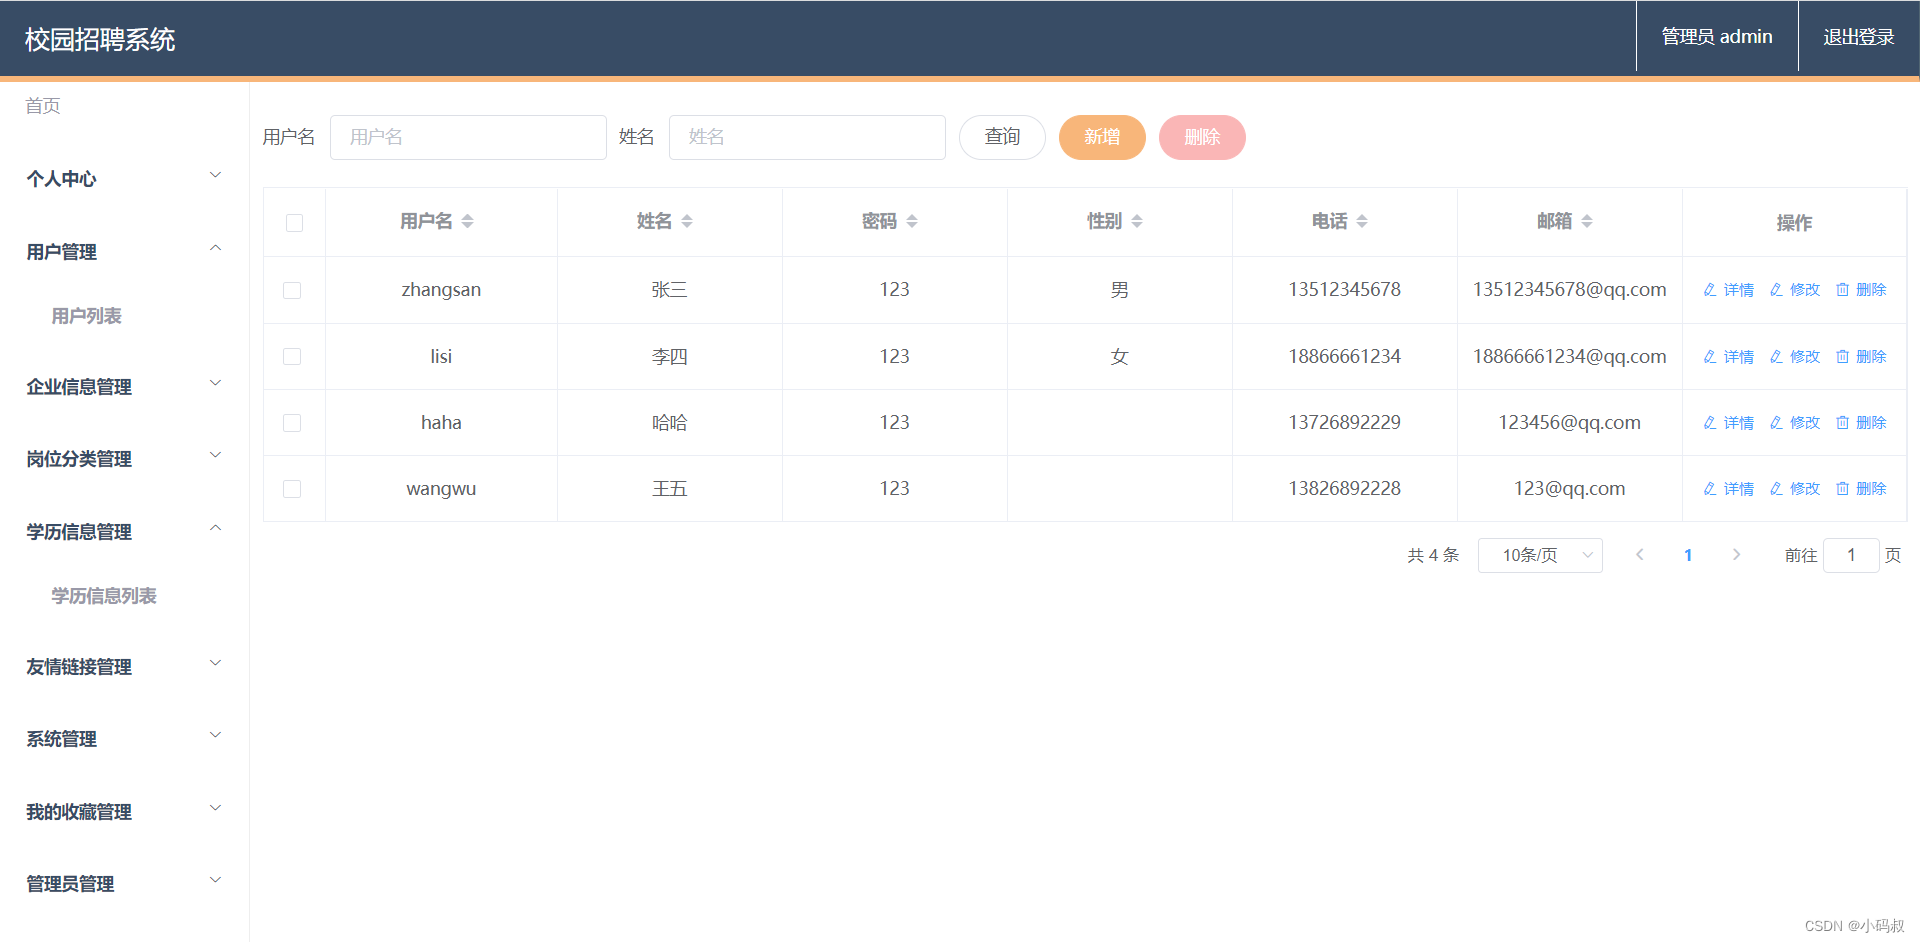The image size is (1920, 942).
Task: Expand 我的收藏管理 sidebar menu
Action: pyautogui.click(x=124, y=811)
